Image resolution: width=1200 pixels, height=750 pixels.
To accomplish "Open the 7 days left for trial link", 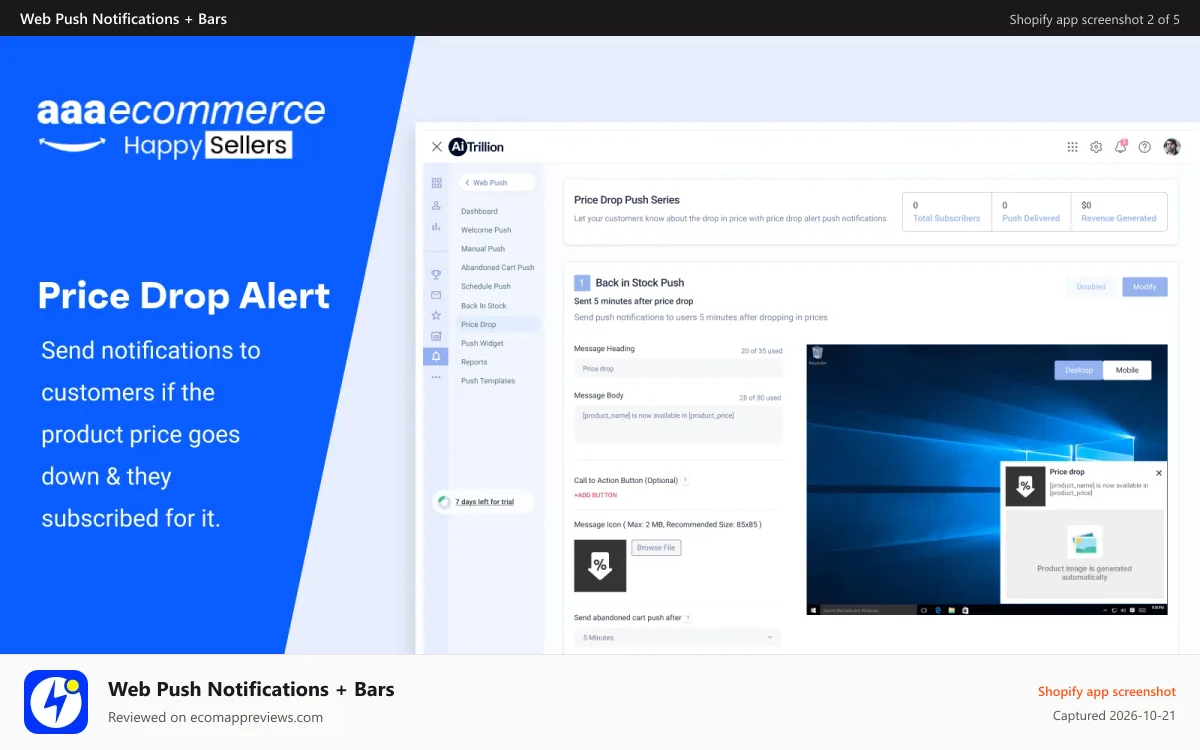I will pyautogui.click(x=485, y=502).
